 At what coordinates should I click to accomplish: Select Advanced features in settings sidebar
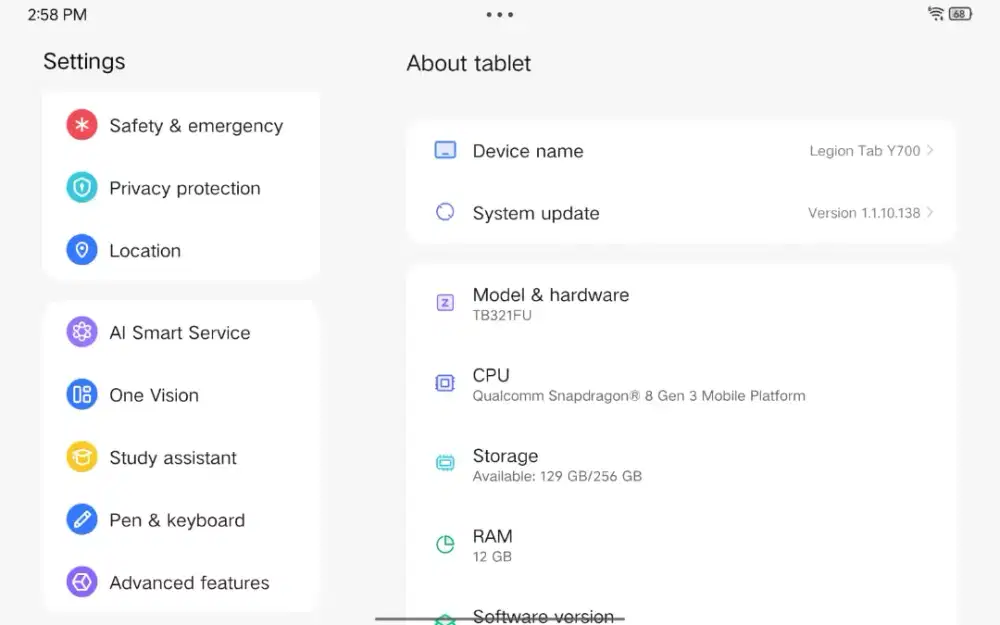(189, 582)
